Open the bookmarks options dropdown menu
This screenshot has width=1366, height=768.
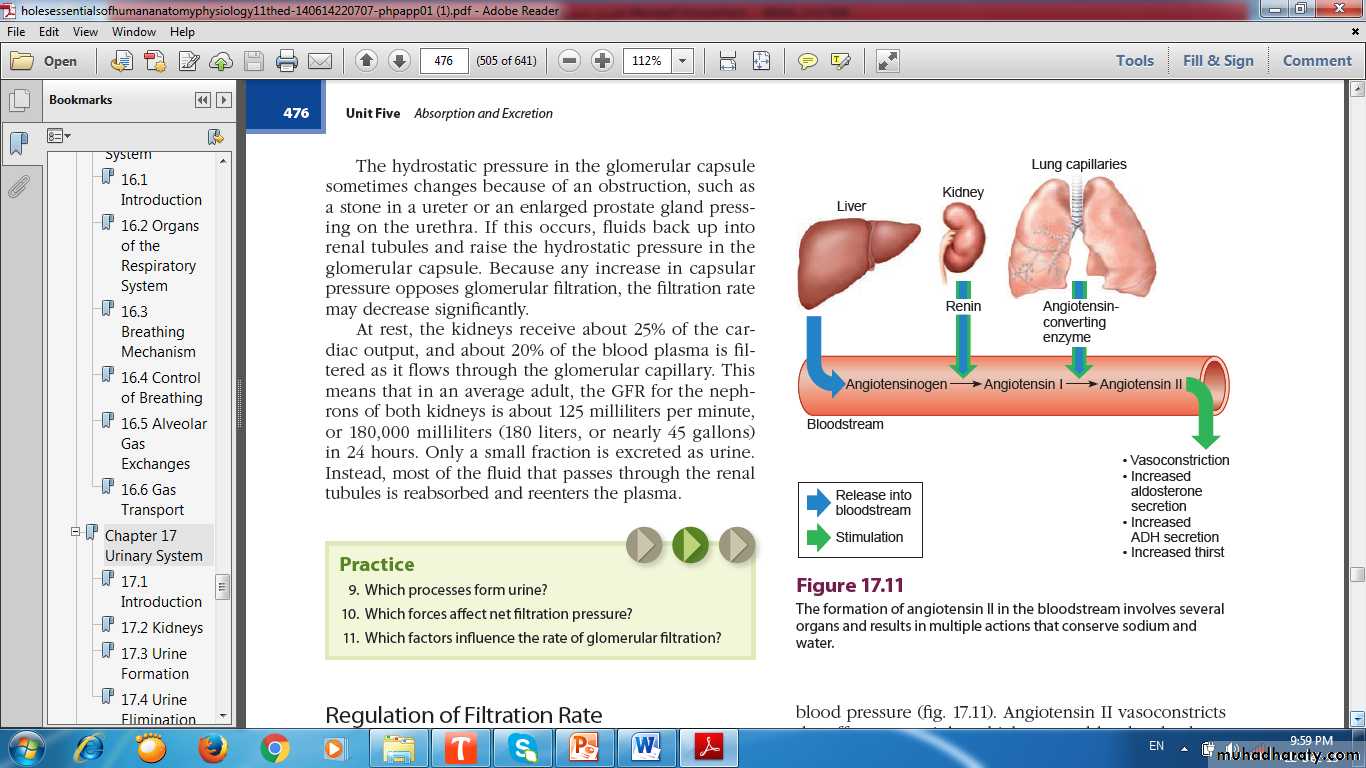tap(59, 136)
